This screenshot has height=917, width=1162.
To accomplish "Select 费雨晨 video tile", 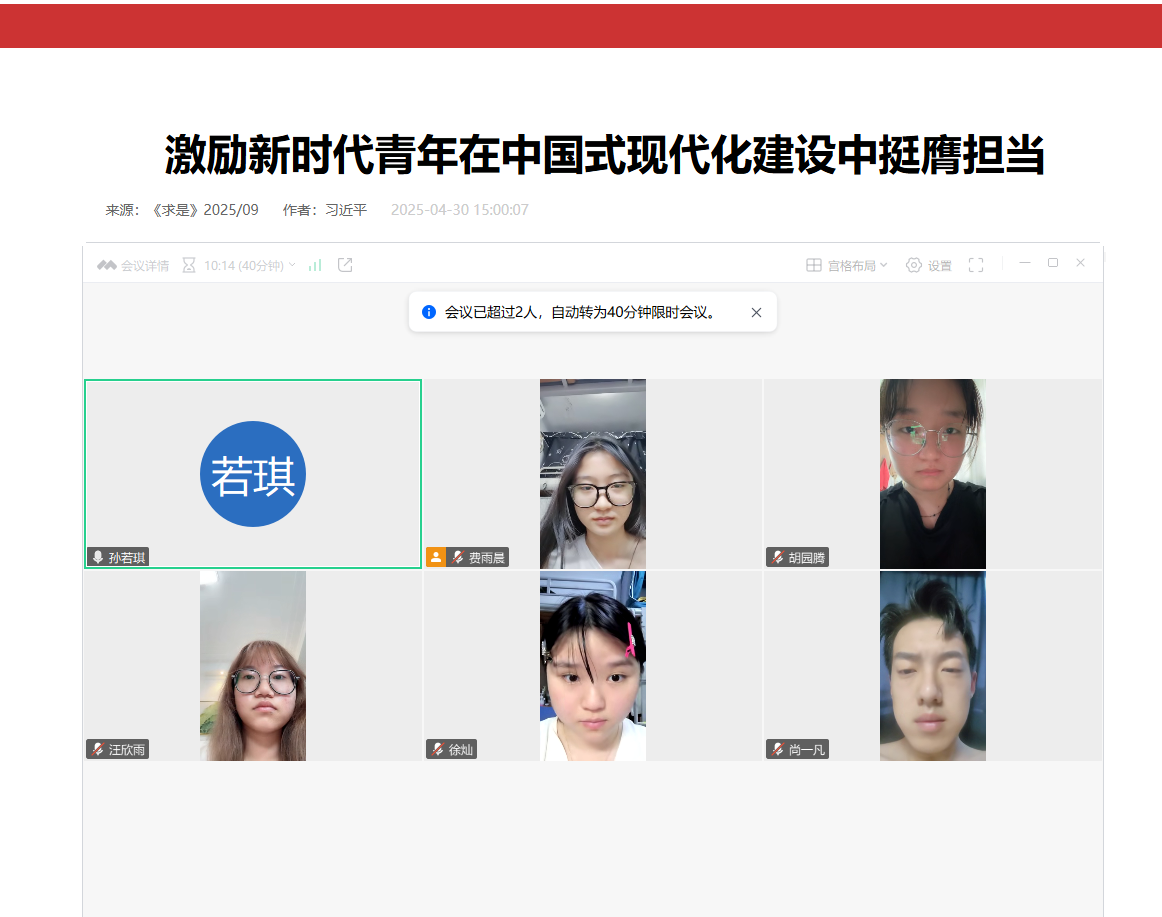I will [x=593, y=474].
